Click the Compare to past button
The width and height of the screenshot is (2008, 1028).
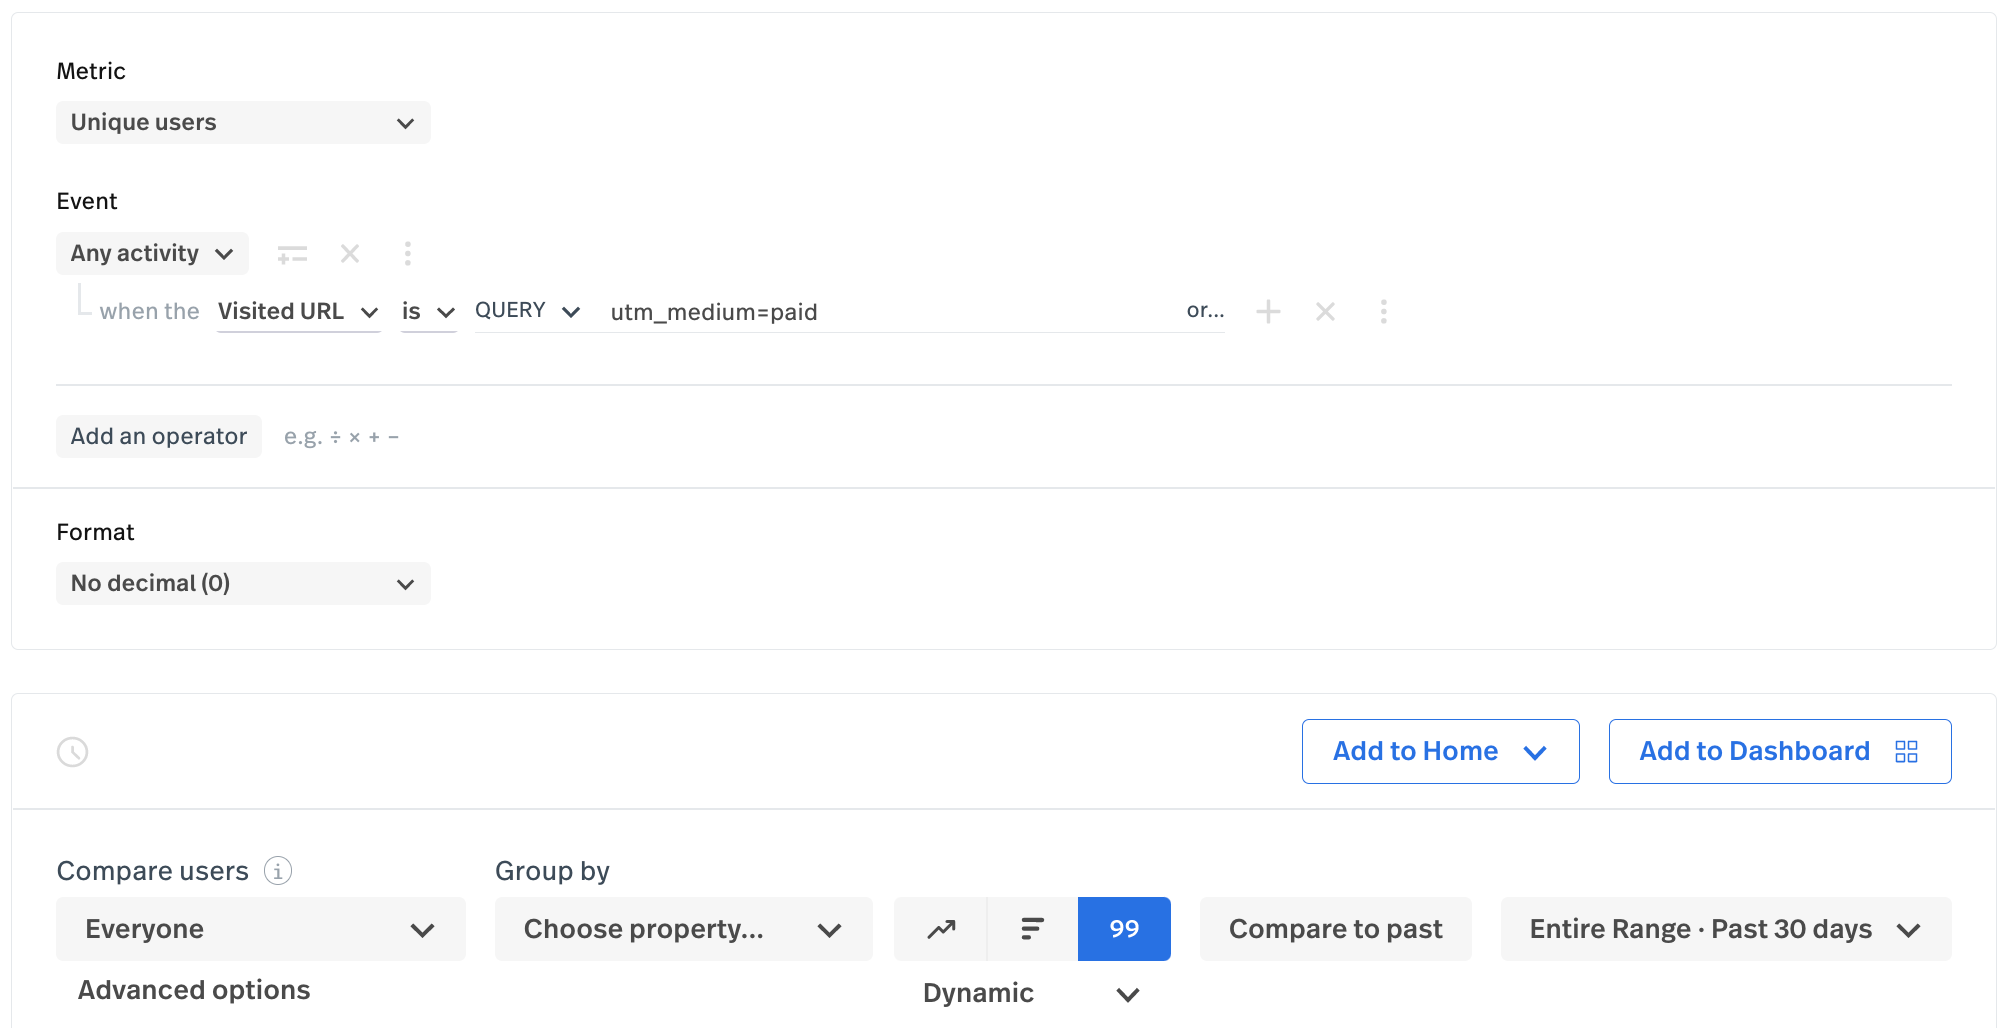point(1335,929)
